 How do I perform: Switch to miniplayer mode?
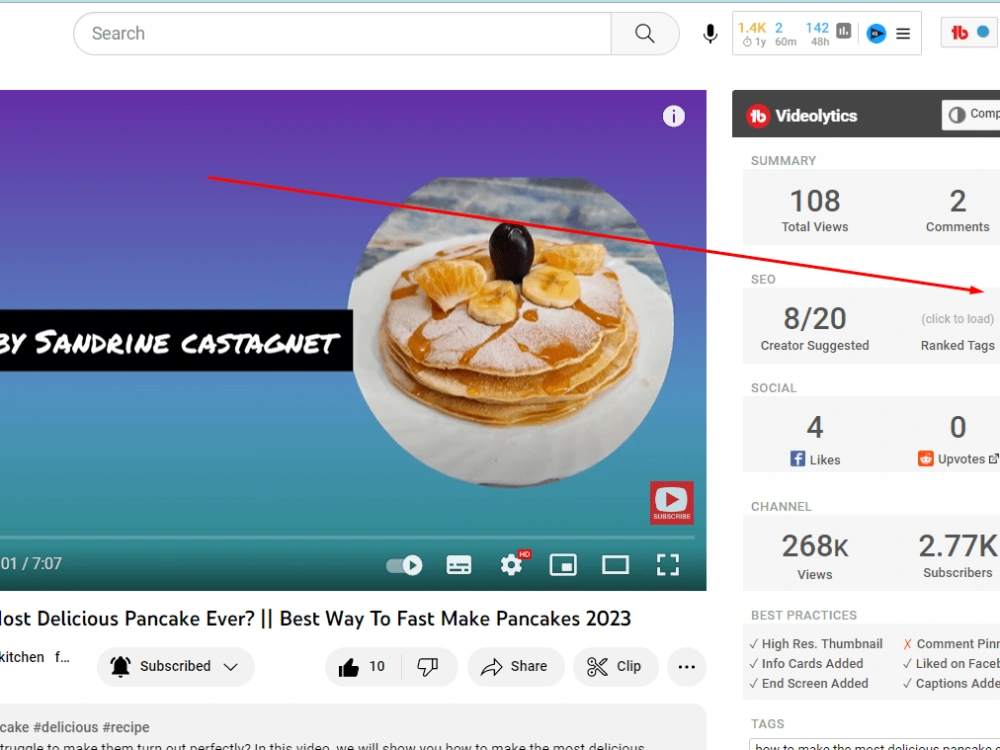coord(563,564)
